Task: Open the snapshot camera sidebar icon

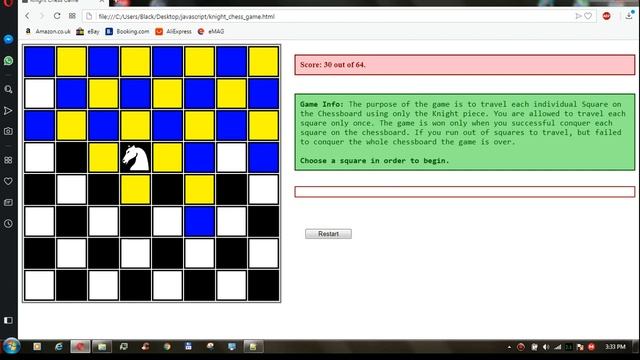Action: (8, 131)
